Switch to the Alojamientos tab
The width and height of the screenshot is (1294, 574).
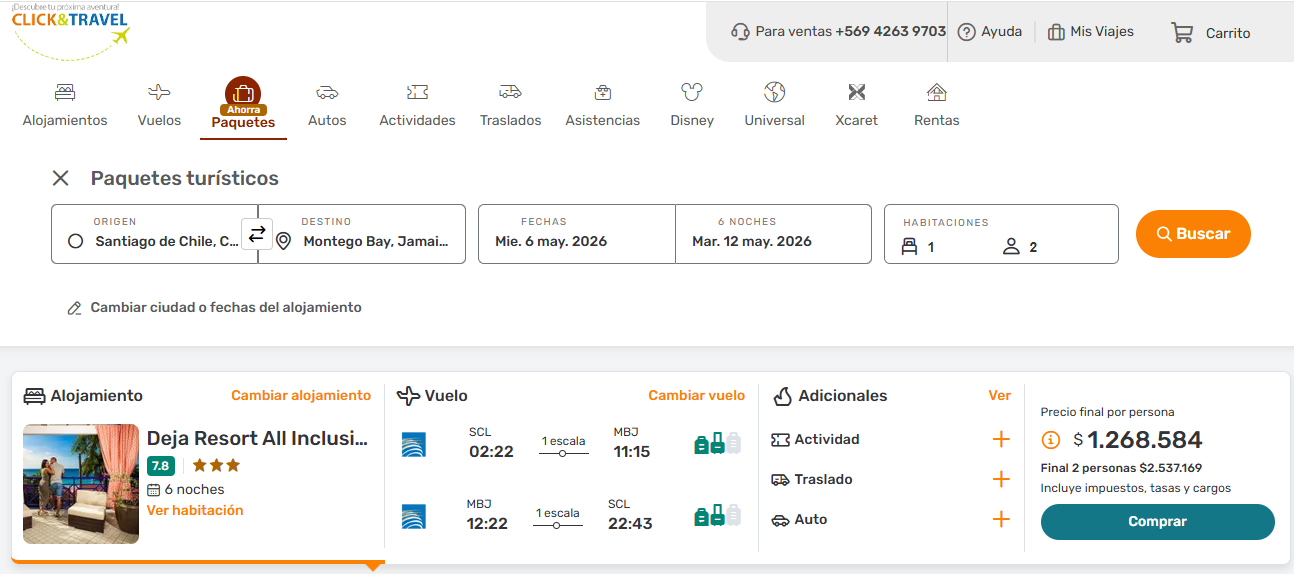click(x=65, y=105)
